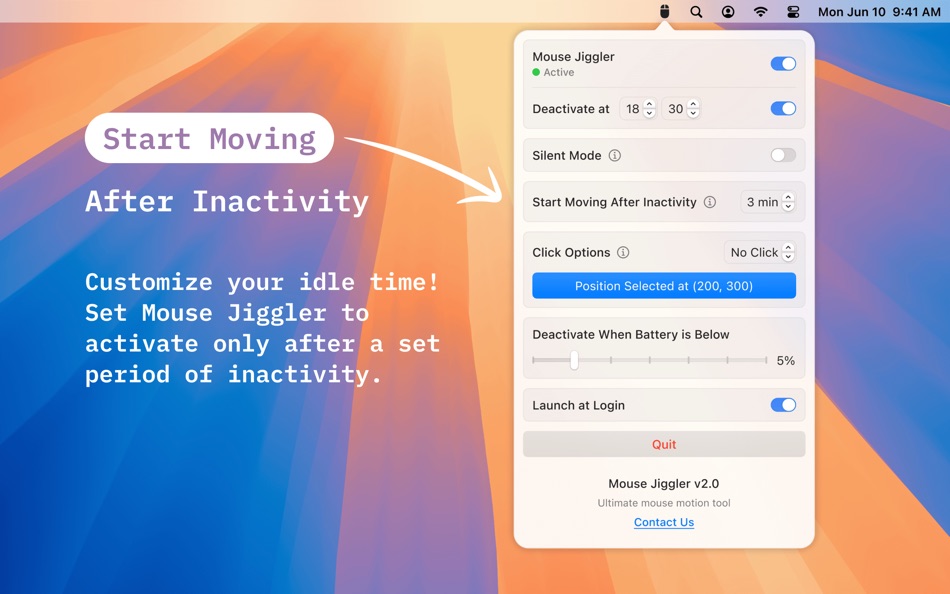Click the Silent Mode label
The width and height of the screenshot is (950, 594).
[566, 156]
